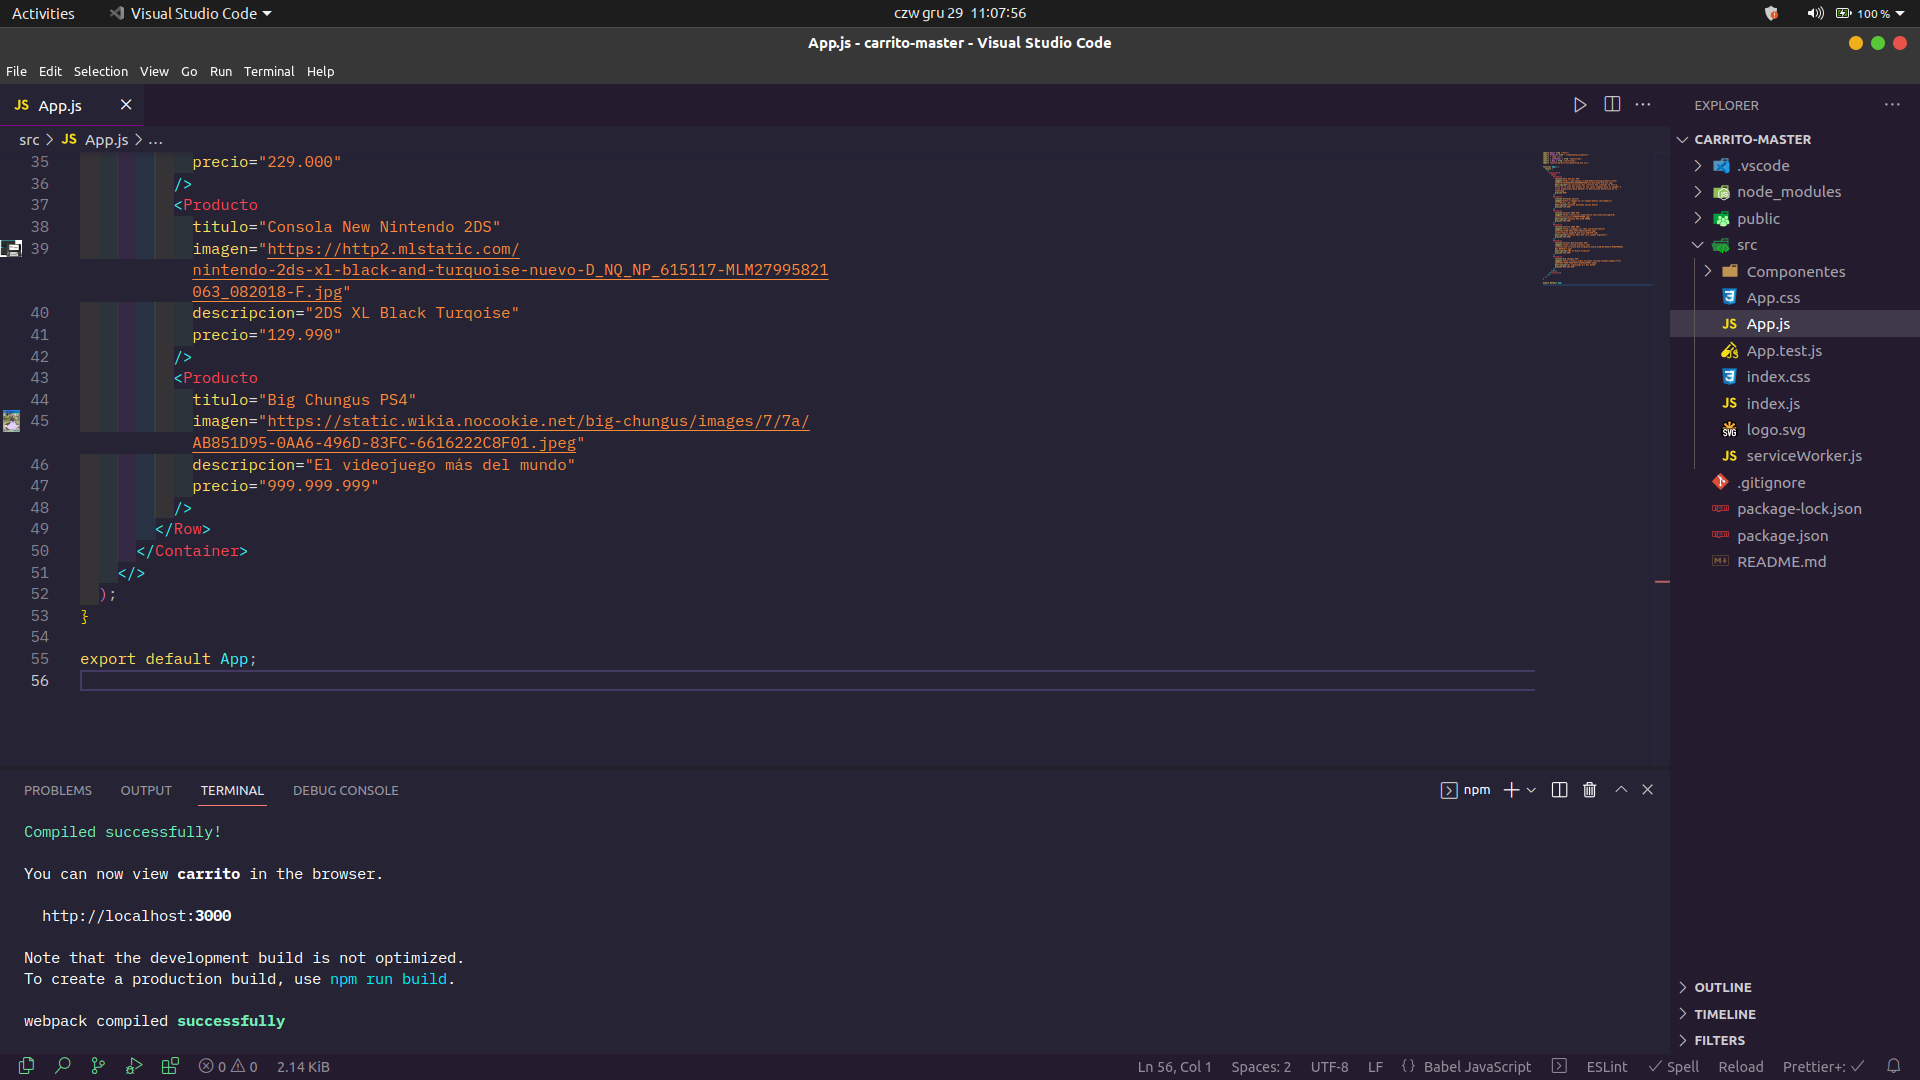Split the terminal panel

click(1559, 790)
